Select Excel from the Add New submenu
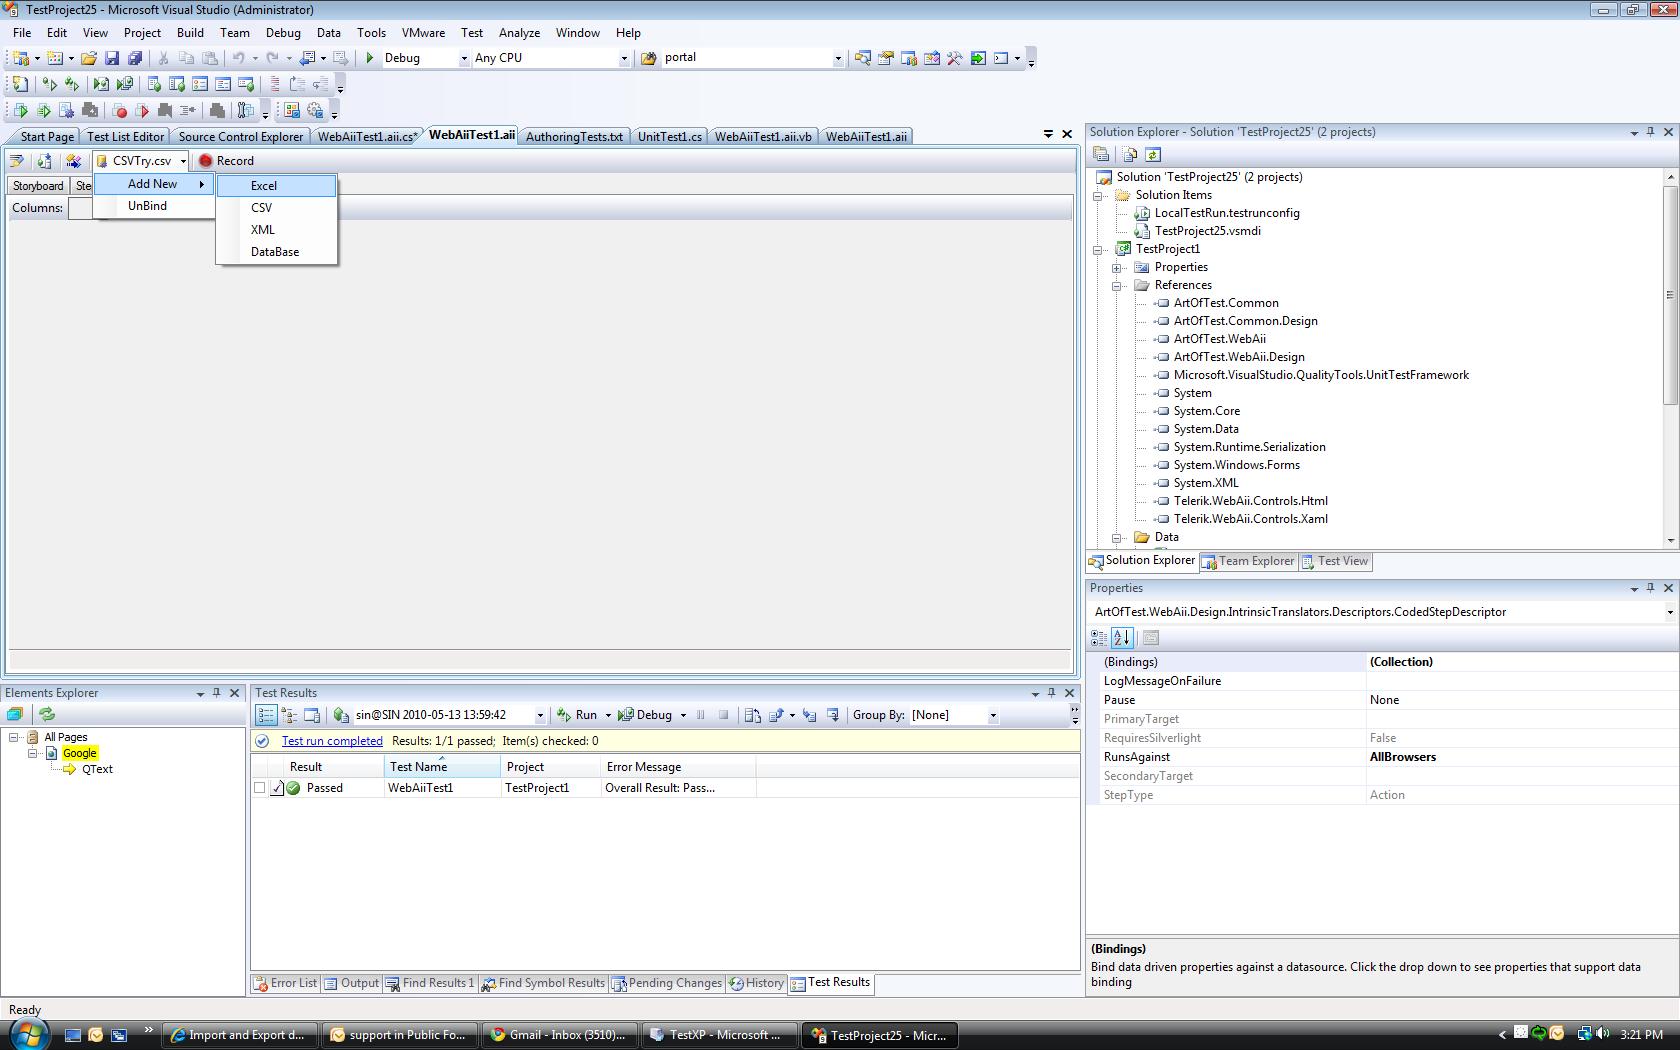Viewport: 1680px width, 1050px height. click(x=264, y=186)
